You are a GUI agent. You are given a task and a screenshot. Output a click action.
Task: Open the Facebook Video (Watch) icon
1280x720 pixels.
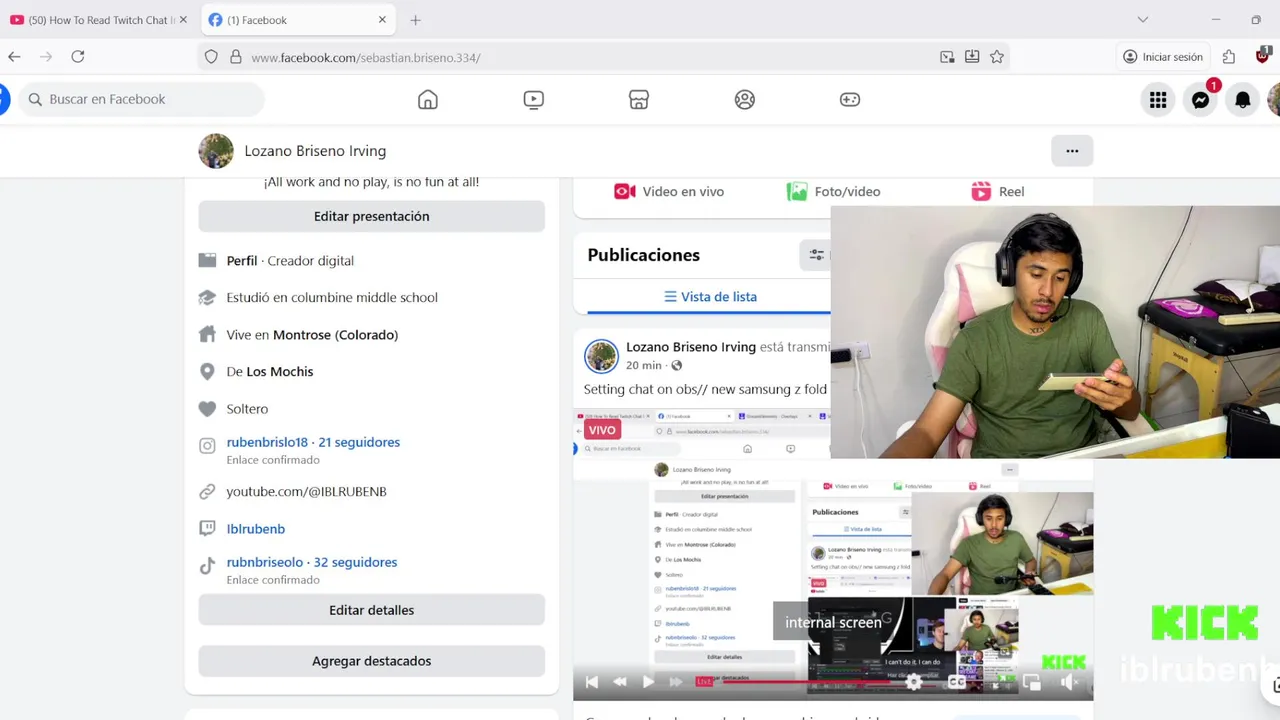click(x=533, y=99)
